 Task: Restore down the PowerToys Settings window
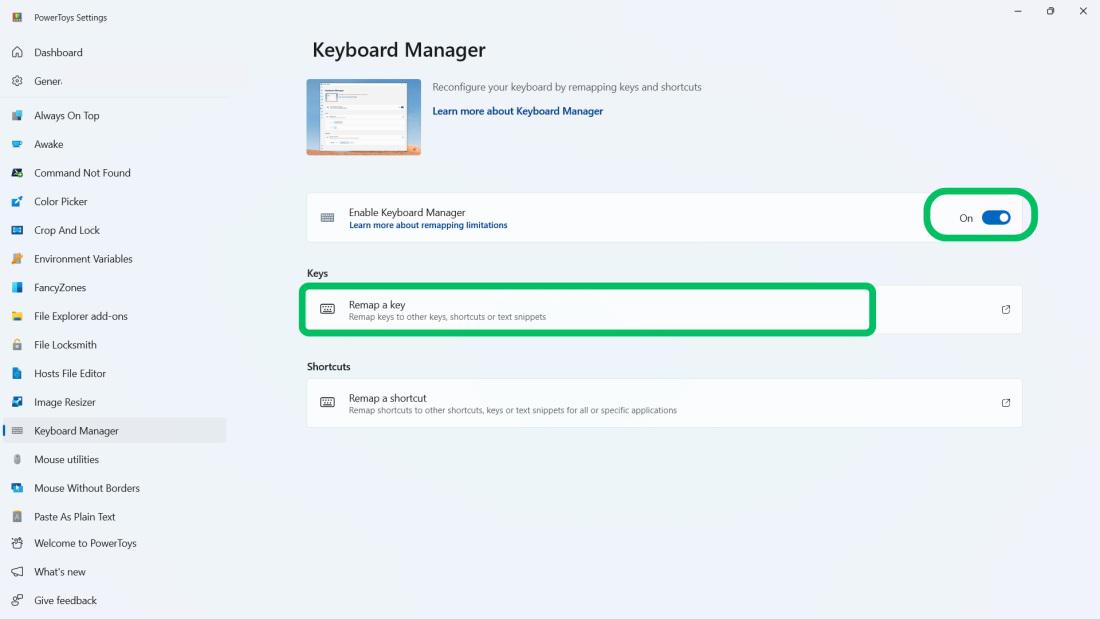pos(1050,11)
